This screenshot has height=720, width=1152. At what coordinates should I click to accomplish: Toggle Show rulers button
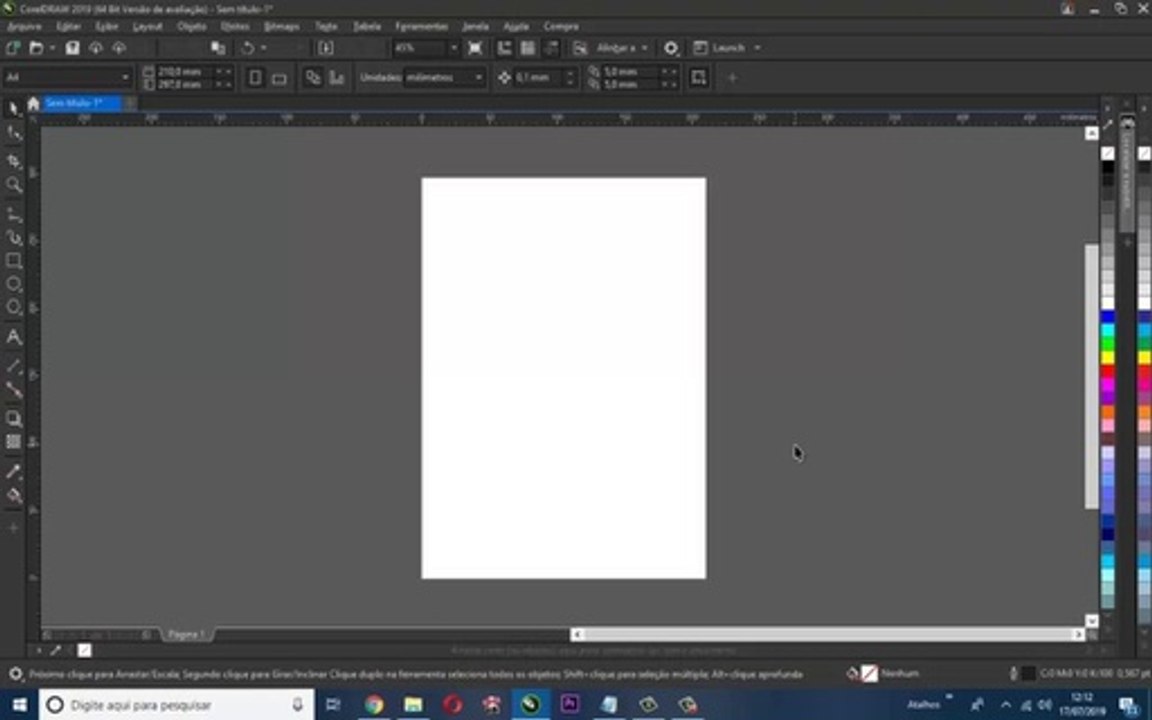(504, 48)
